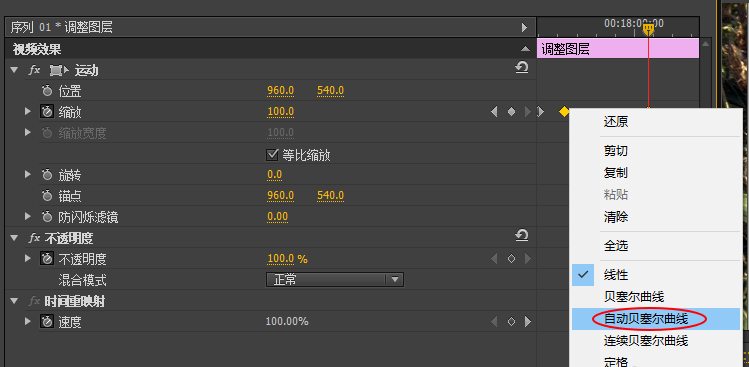
Task: Choose 复制 from context menu
Action: (x=655, y=173)
